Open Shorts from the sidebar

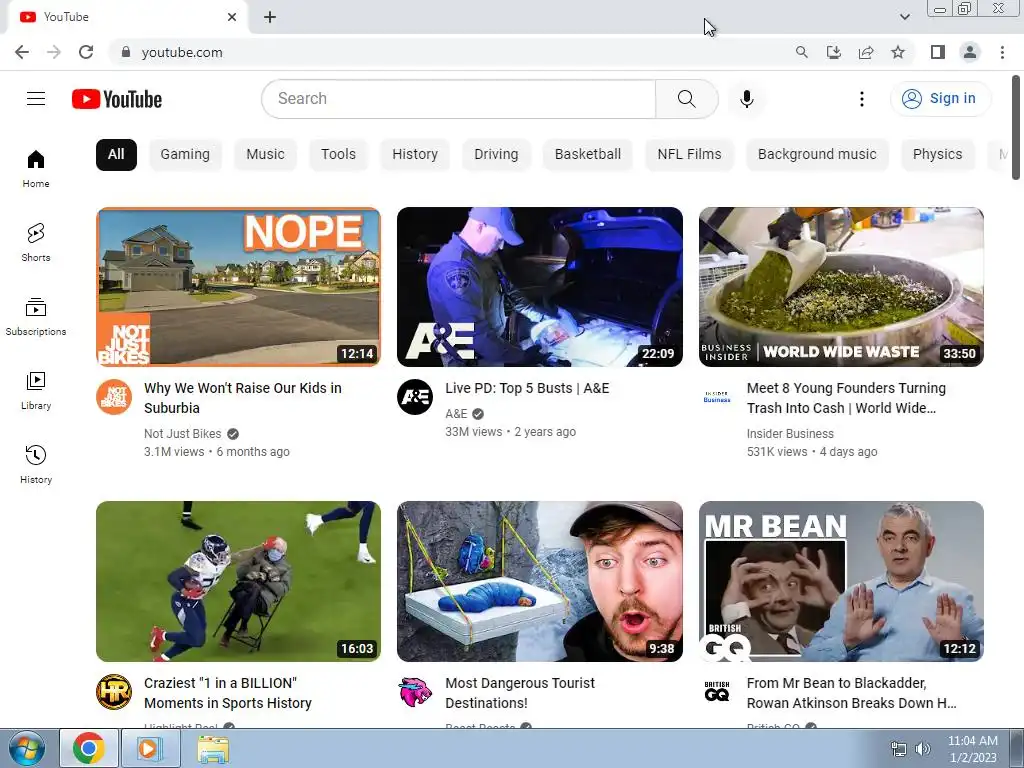tap(36, 243)
